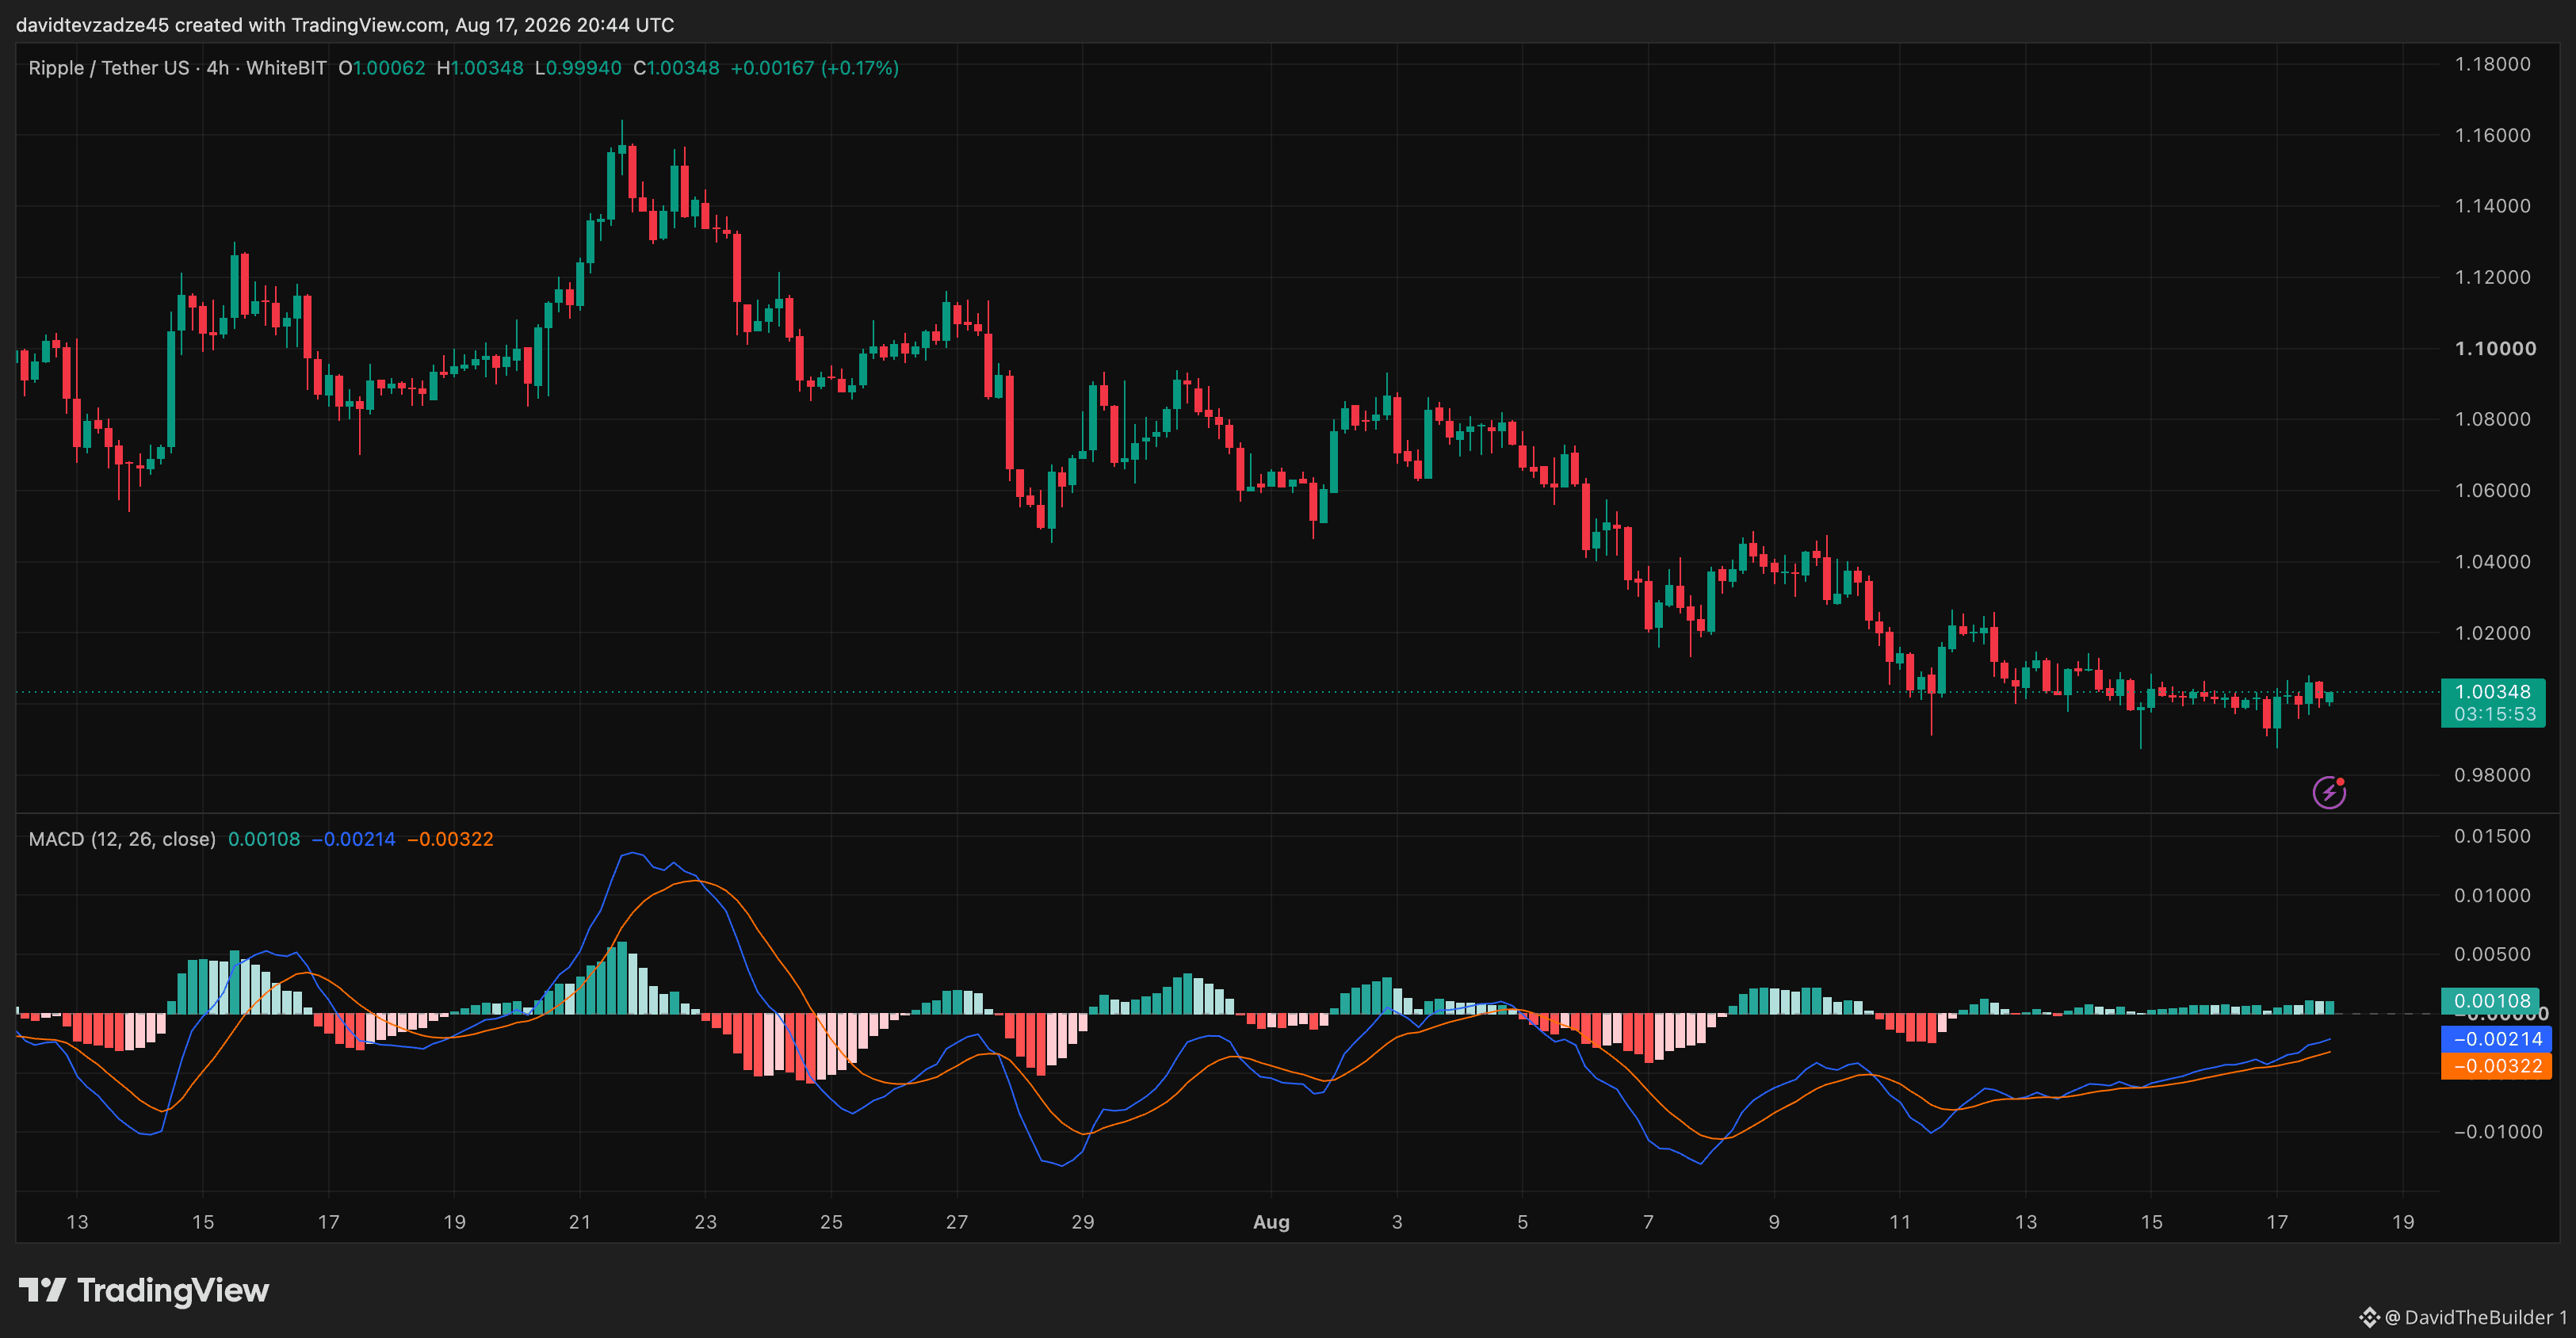Click the 5 date label on time axis
2576x1338 pixels.
click(1523, 1222)
